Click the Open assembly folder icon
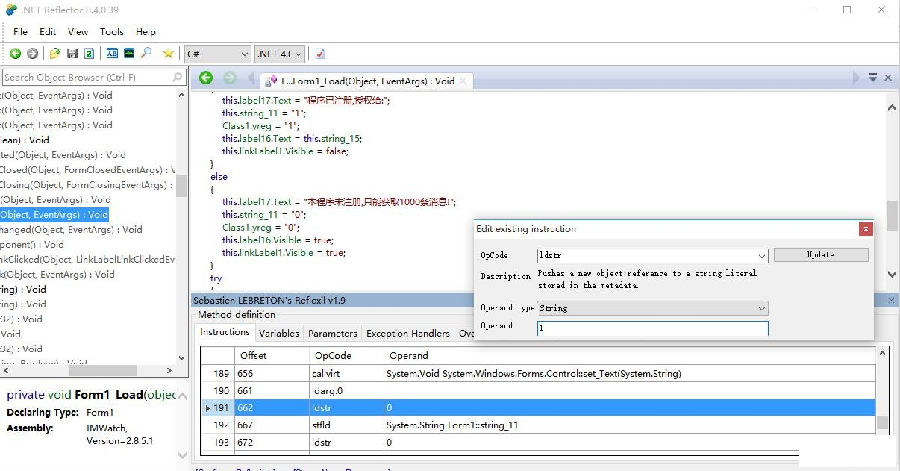 pos(55,53)
